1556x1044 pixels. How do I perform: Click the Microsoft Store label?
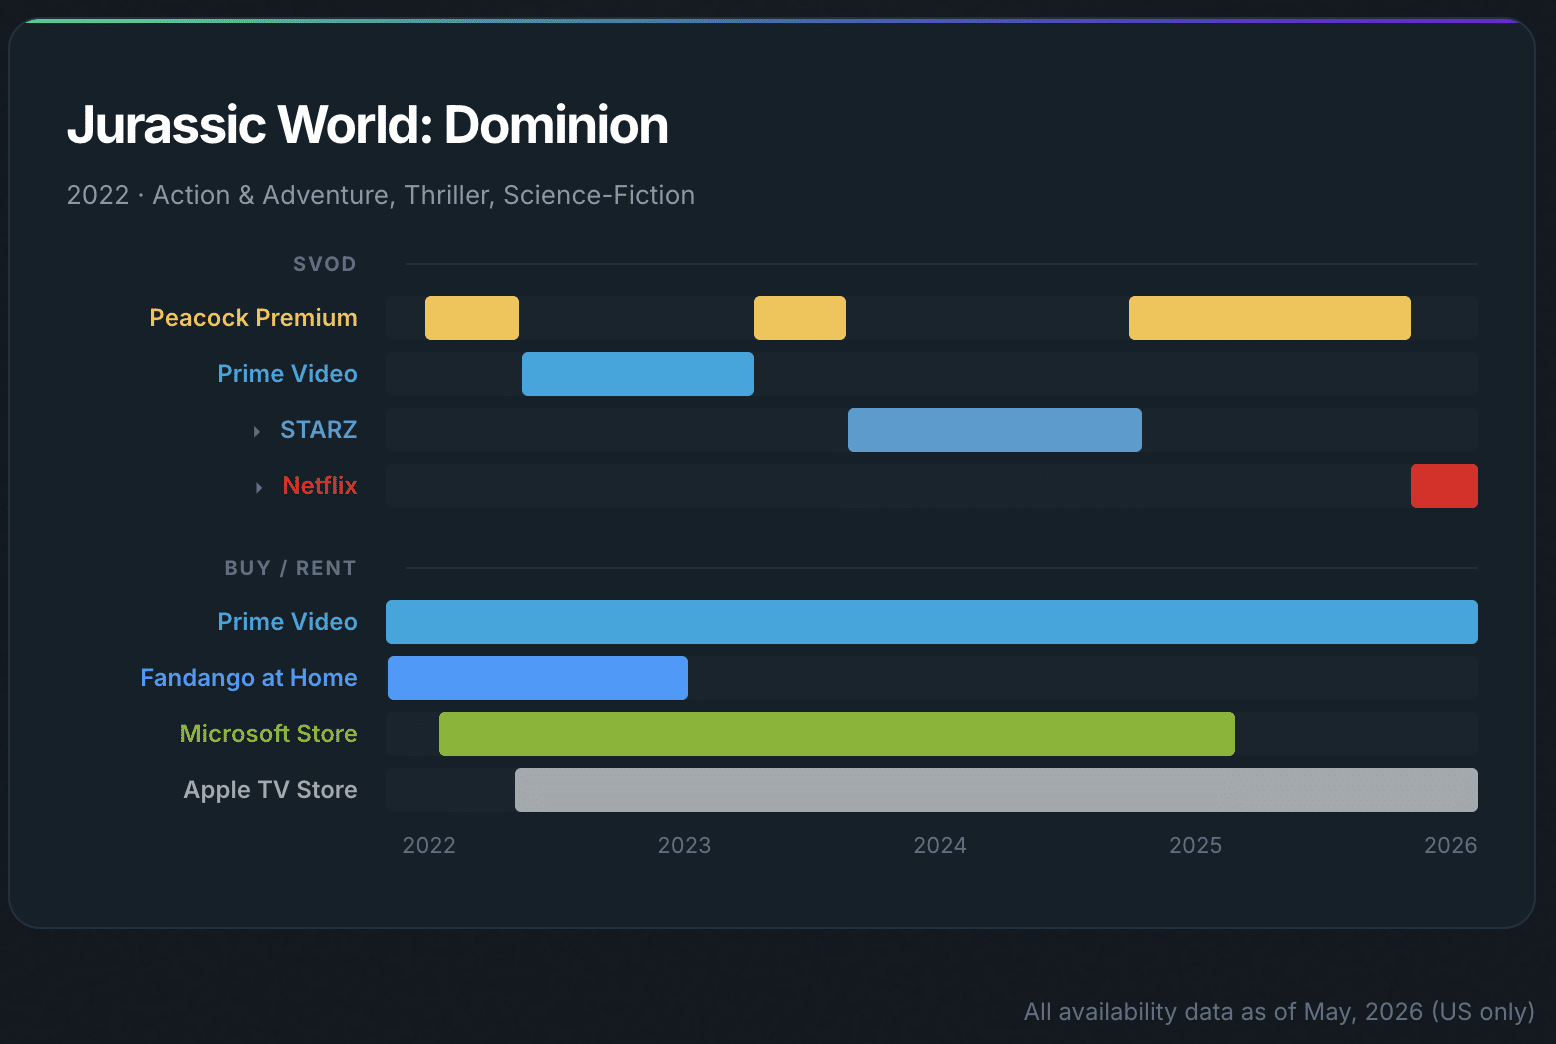pos(268,734)
